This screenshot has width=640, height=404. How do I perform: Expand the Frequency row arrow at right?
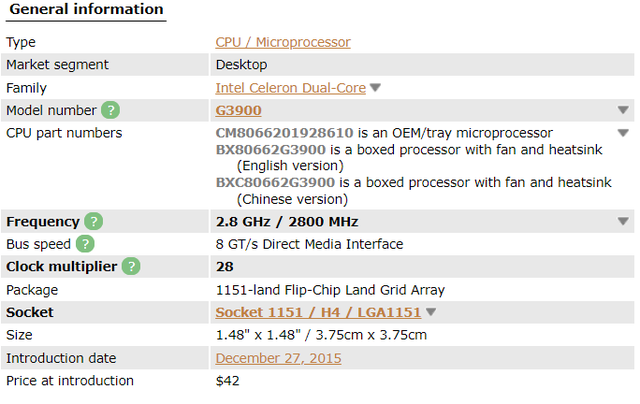tap(623, 222)
